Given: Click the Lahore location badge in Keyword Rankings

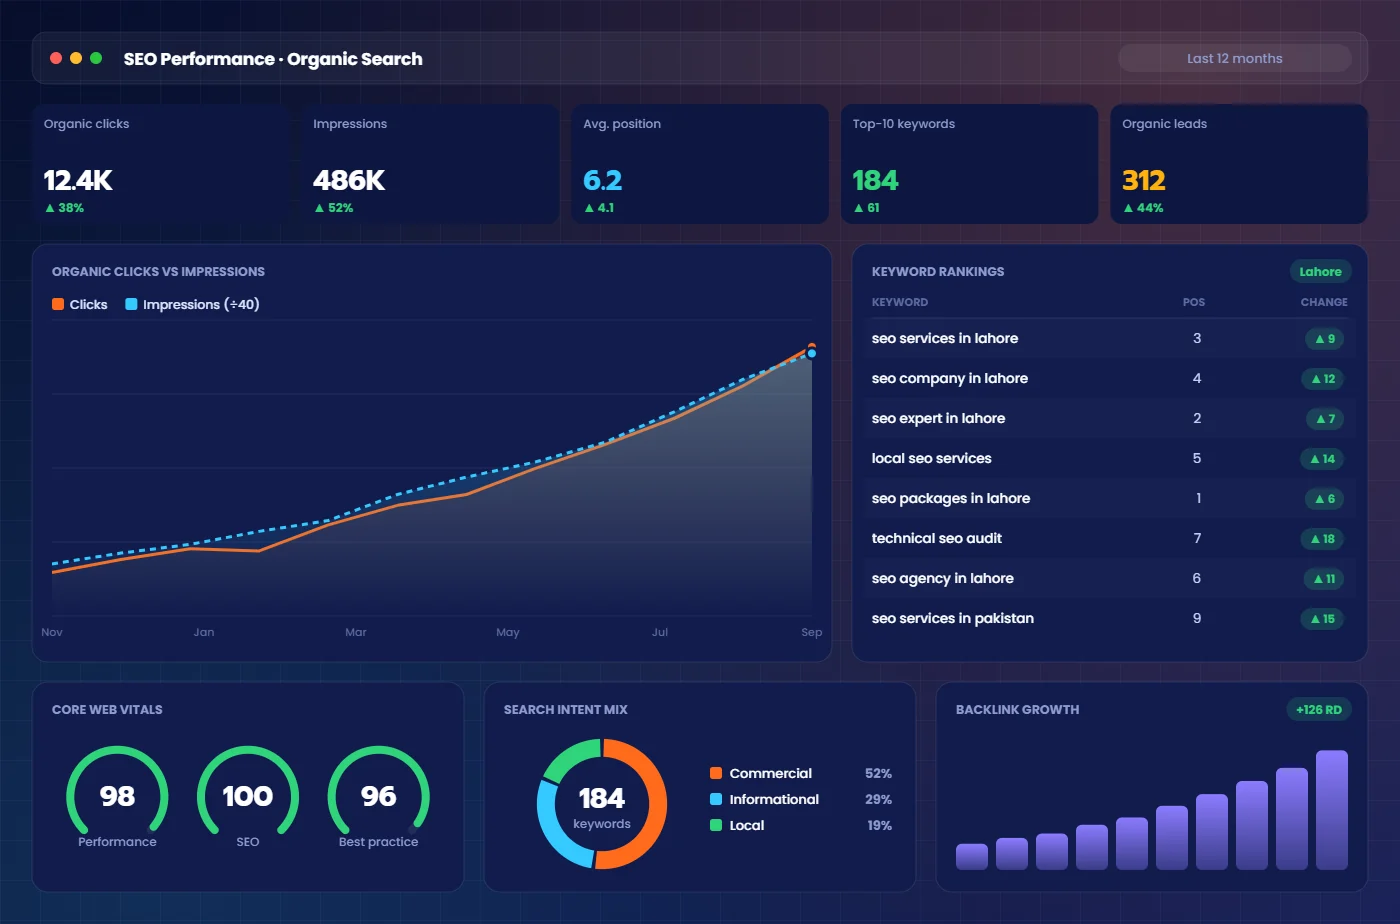Looking at the screenshot, I should tap(1320, 271).
